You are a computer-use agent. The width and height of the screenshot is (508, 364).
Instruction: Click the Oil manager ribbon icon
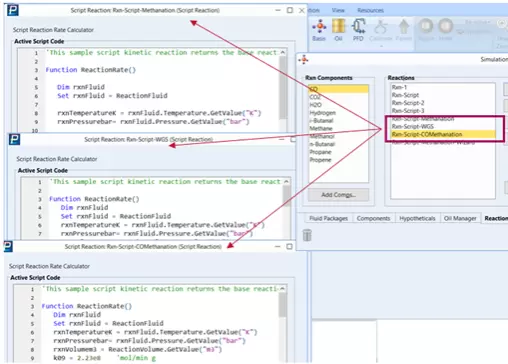pyautogui.click(x=338, y=30)
